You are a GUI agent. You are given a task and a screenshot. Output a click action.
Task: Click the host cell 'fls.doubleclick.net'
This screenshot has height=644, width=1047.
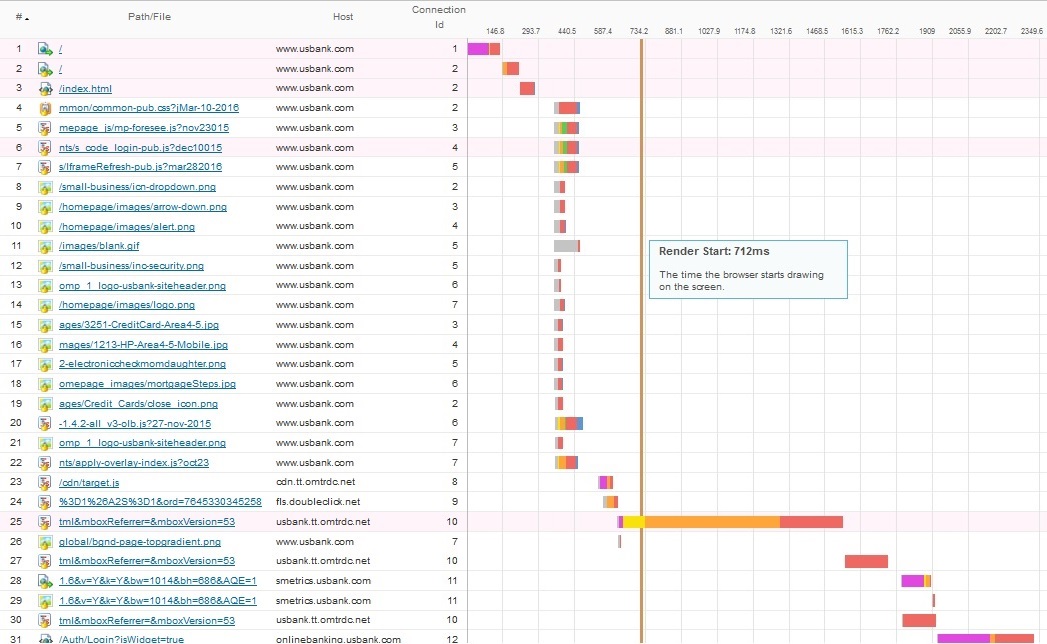318,502
